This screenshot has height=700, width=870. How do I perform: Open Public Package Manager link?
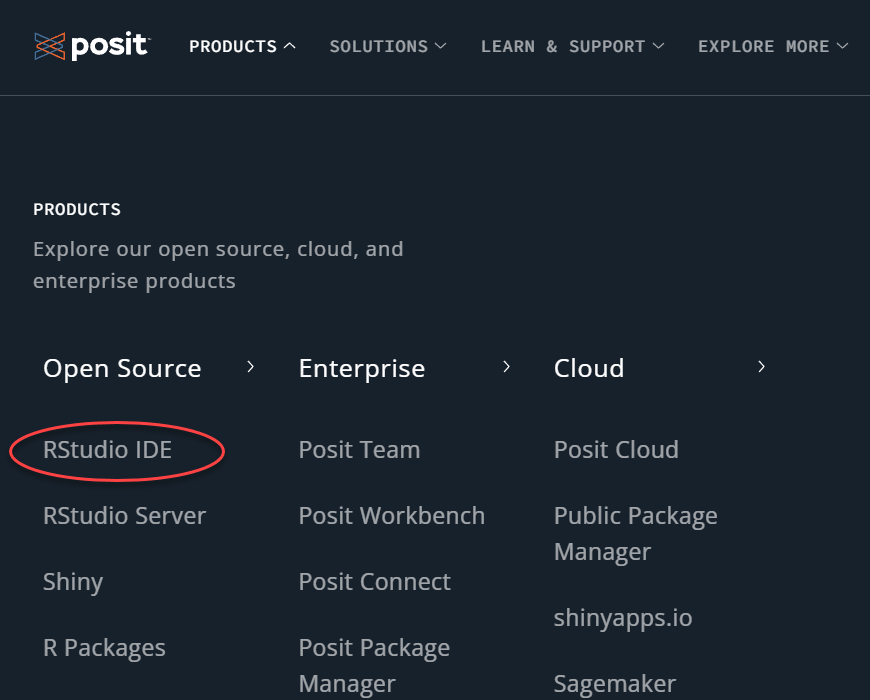[x=635, y=533]
